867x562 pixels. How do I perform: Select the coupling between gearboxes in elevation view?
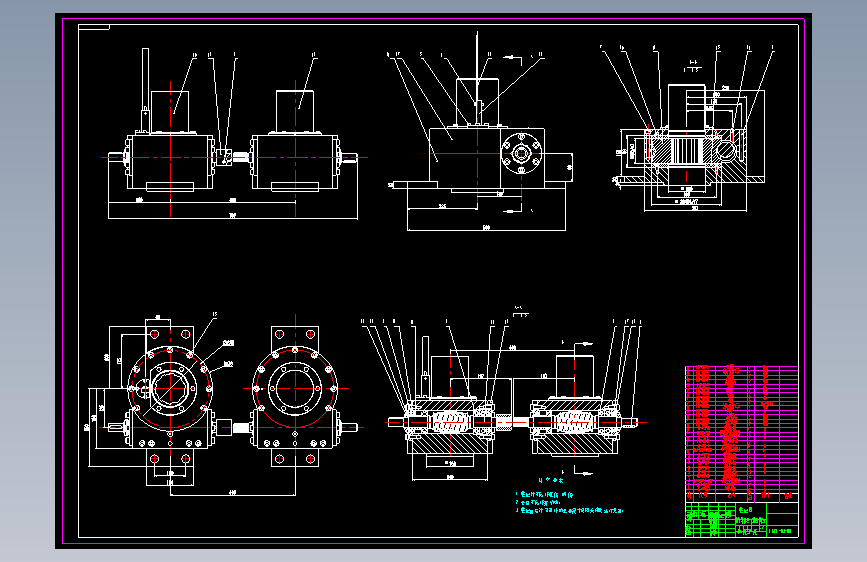pyautogui.click(x=224, y=157)
